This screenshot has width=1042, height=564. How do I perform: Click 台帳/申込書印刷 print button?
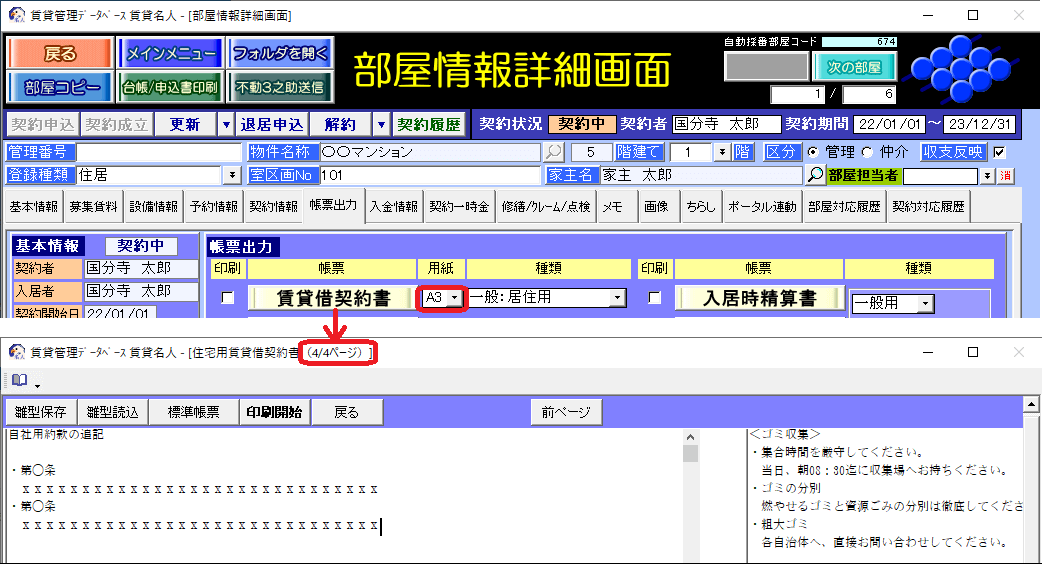pos(170,88)
